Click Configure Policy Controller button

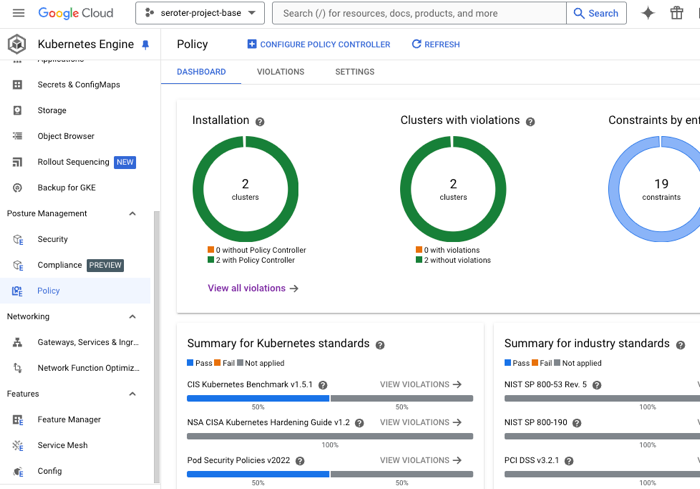click(318, 45)
